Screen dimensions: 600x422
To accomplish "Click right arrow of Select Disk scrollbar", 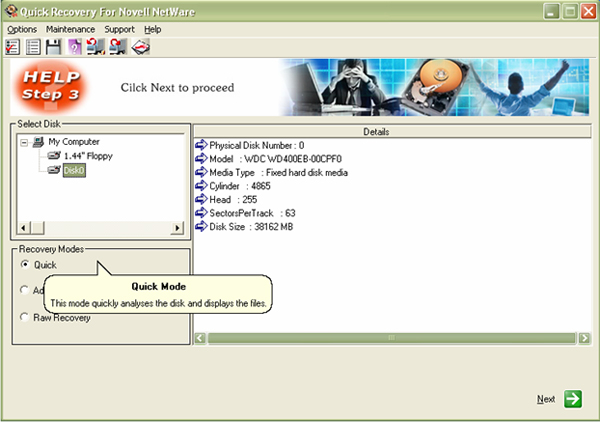I will [177, 228].
